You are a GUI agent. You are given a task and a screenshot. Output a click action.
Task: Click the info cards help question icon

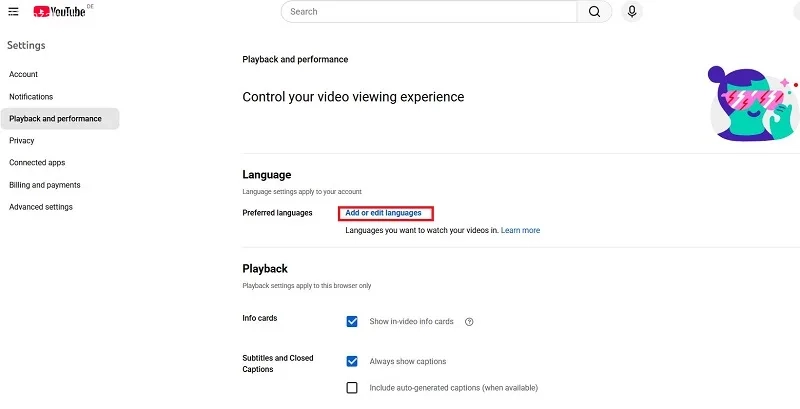[469, 322]
